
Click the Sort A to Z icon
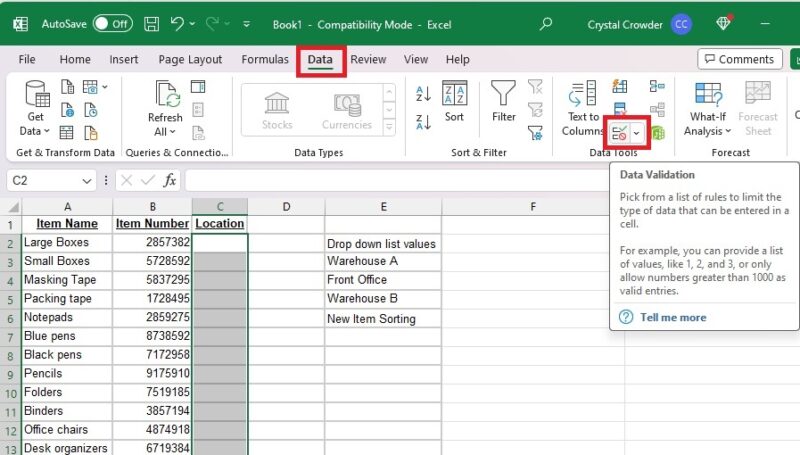[423, 93]
